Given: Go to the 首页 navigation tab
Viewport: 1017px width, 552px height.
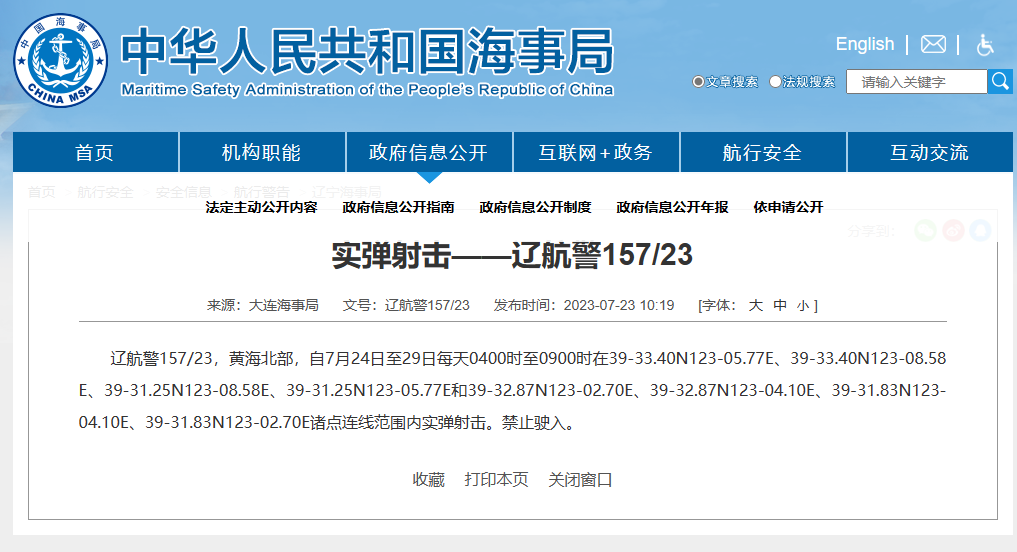Looking at the screenshot, I should pyautogui.click(x=95, y=153).
